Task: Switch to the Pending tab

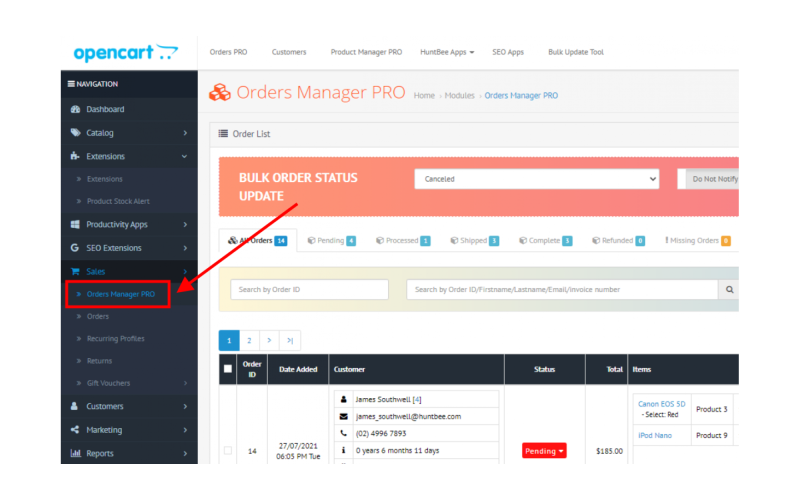Action: 332,240
